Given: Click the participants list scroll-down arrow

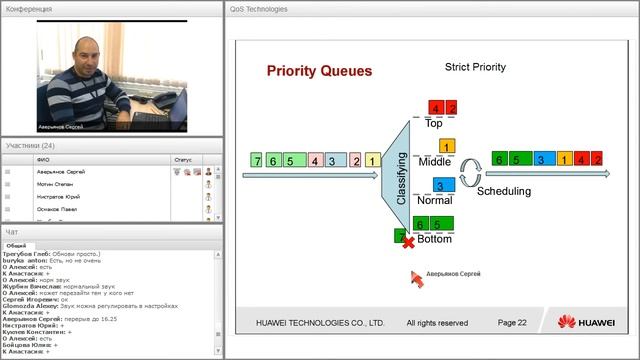Looking at the screenshot, I should (x=218, y=218).
